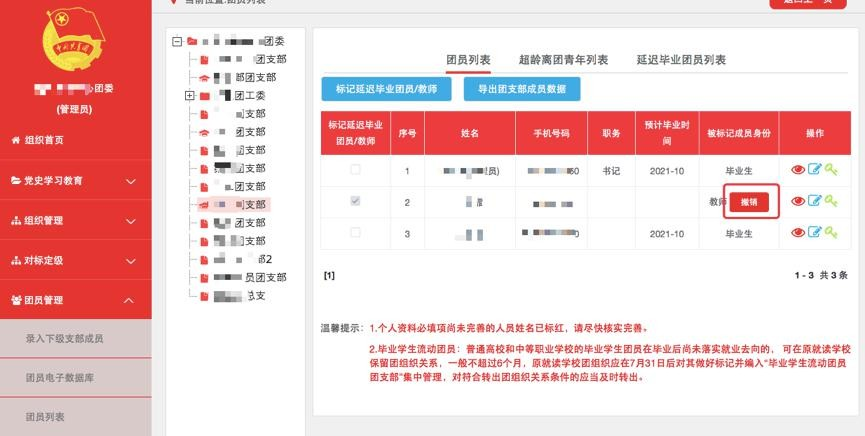Click the hierarchy icon beside 组织管理
This screenshot has width=865, height=436.
click(15, 221)
